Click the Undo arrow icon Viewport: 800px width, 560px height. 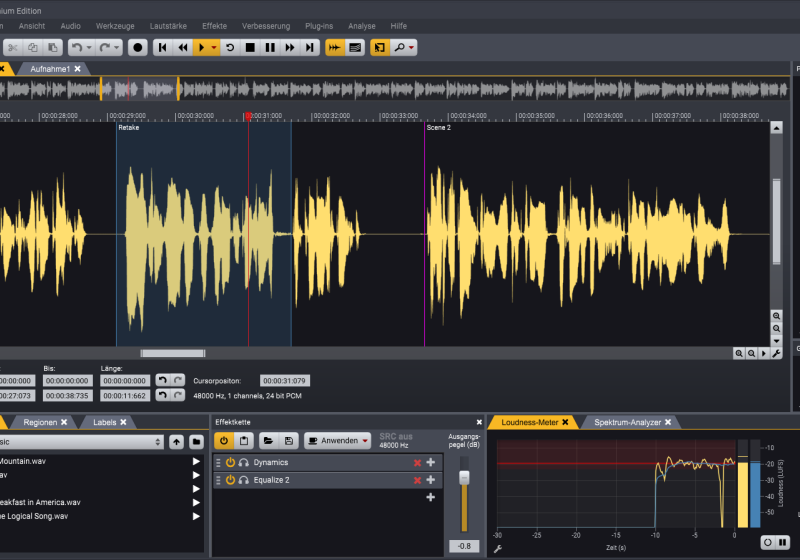(x=77, y=47)
